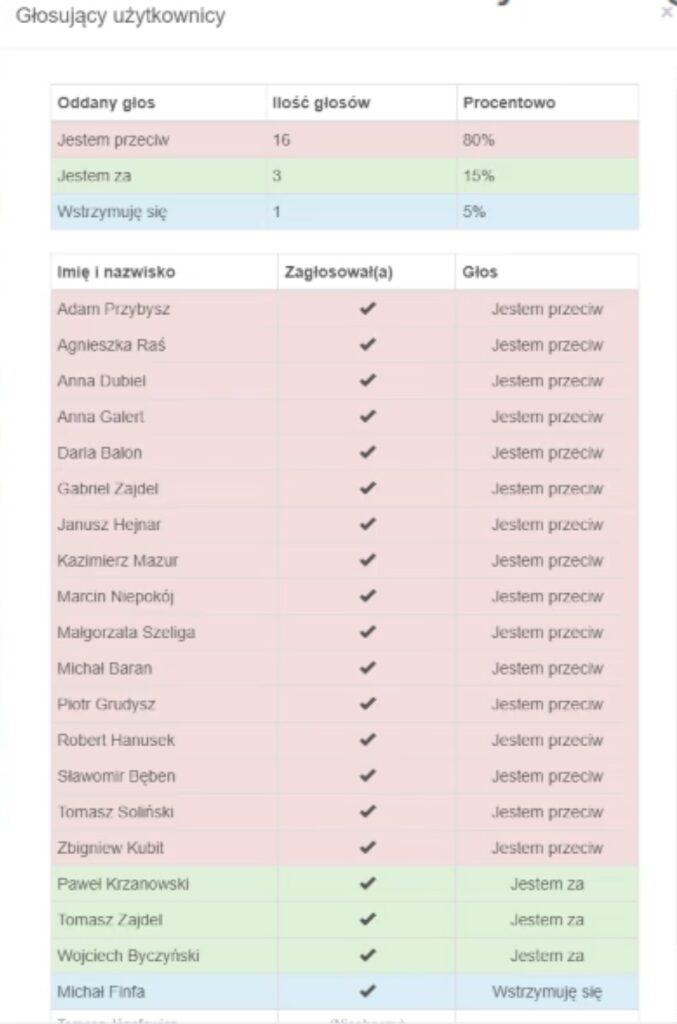Click the checkmark in Adam Przybysz's row

click(x=367, y=309)
